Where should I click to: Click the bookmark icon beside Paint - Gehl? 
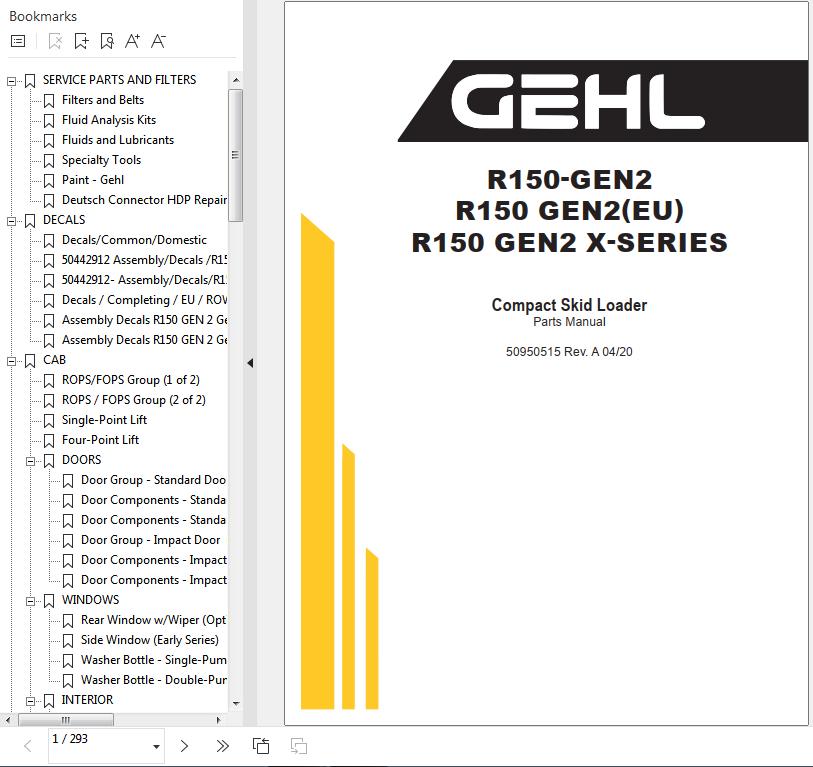tap(49, 180)
